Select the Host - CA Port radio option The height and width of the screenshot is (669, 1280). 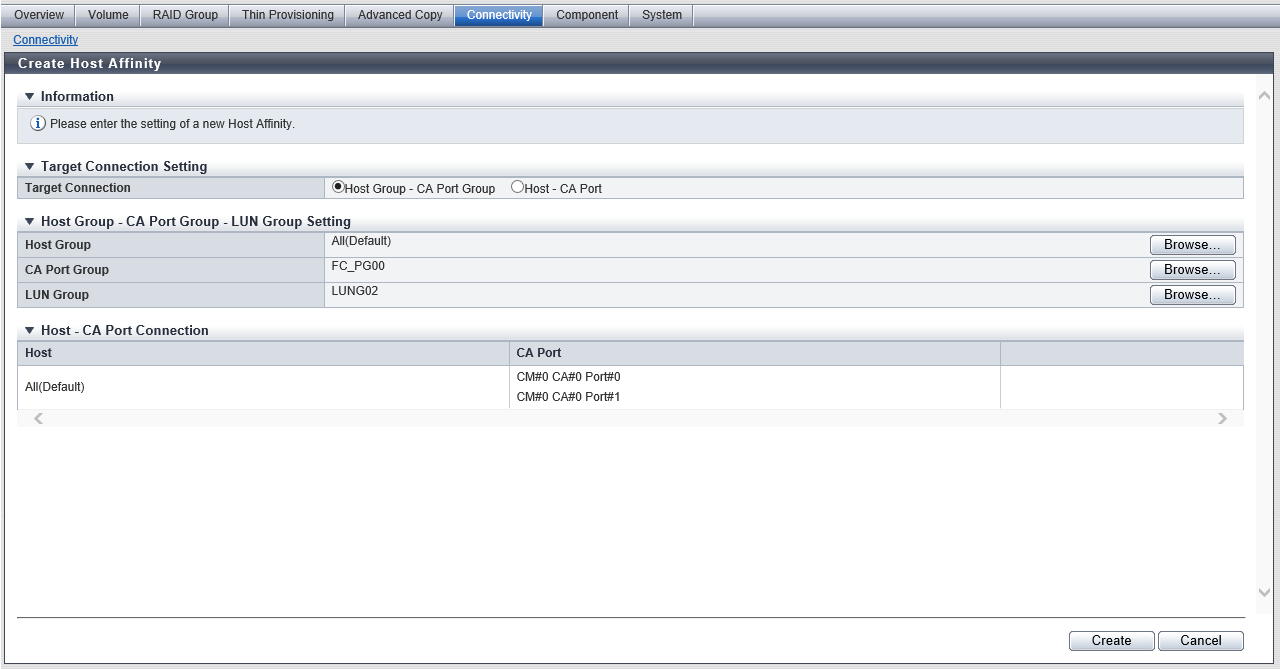coord(517,187)
